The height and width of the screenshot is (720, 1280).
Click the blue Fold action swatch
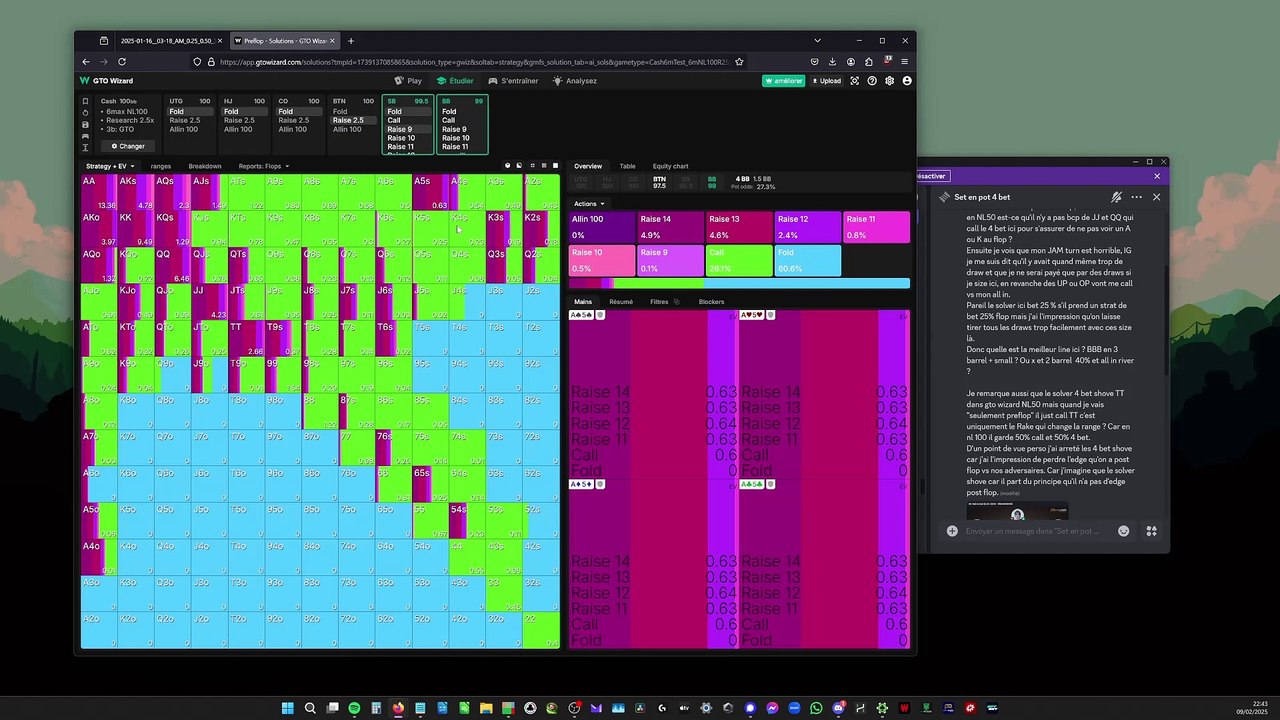point(808,261)
